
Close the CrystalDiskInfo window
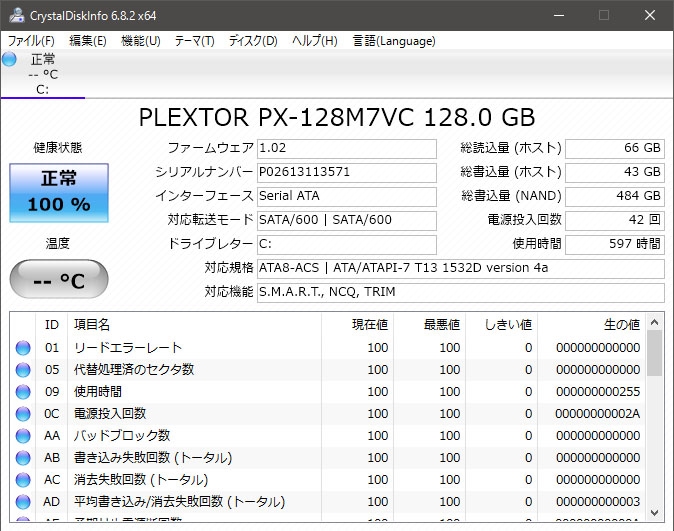coord(650,15)
